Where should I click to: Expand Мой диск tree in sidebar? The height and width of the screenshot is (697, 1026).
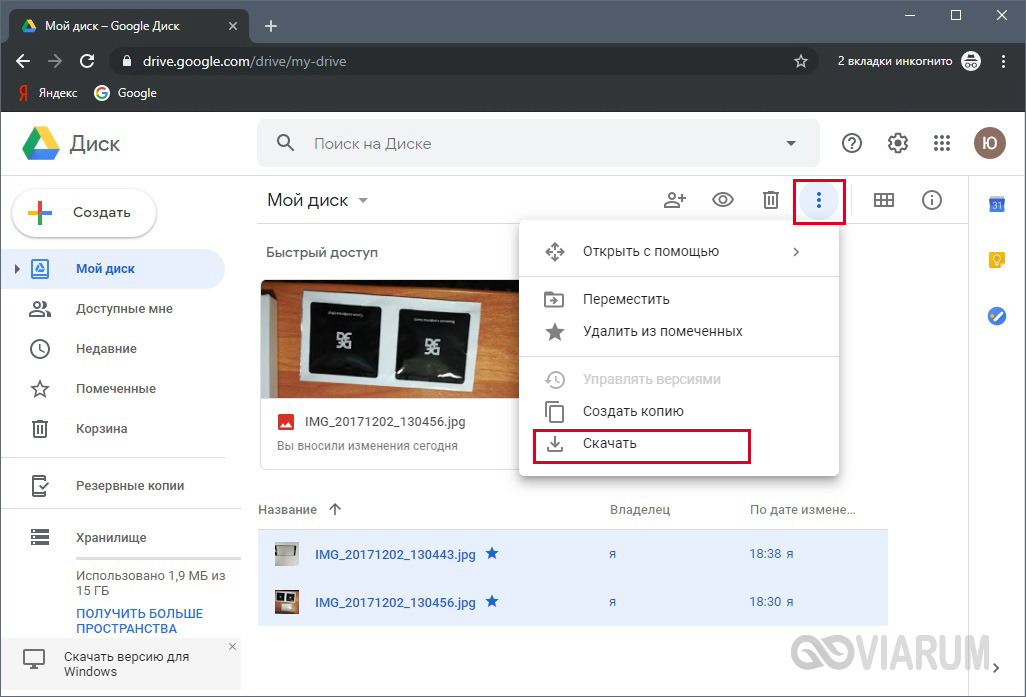click(16, 269)
